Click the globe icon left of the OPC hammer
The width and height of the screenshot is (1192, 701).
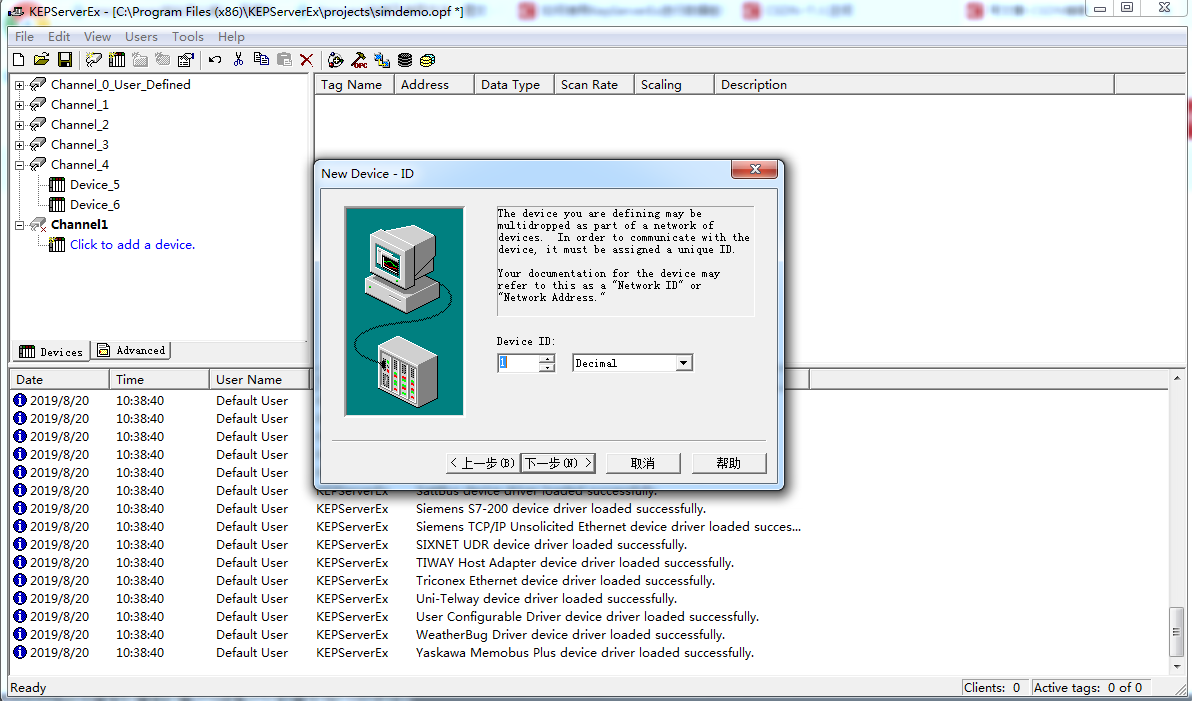pyautogui.click(x=335, y=59)
